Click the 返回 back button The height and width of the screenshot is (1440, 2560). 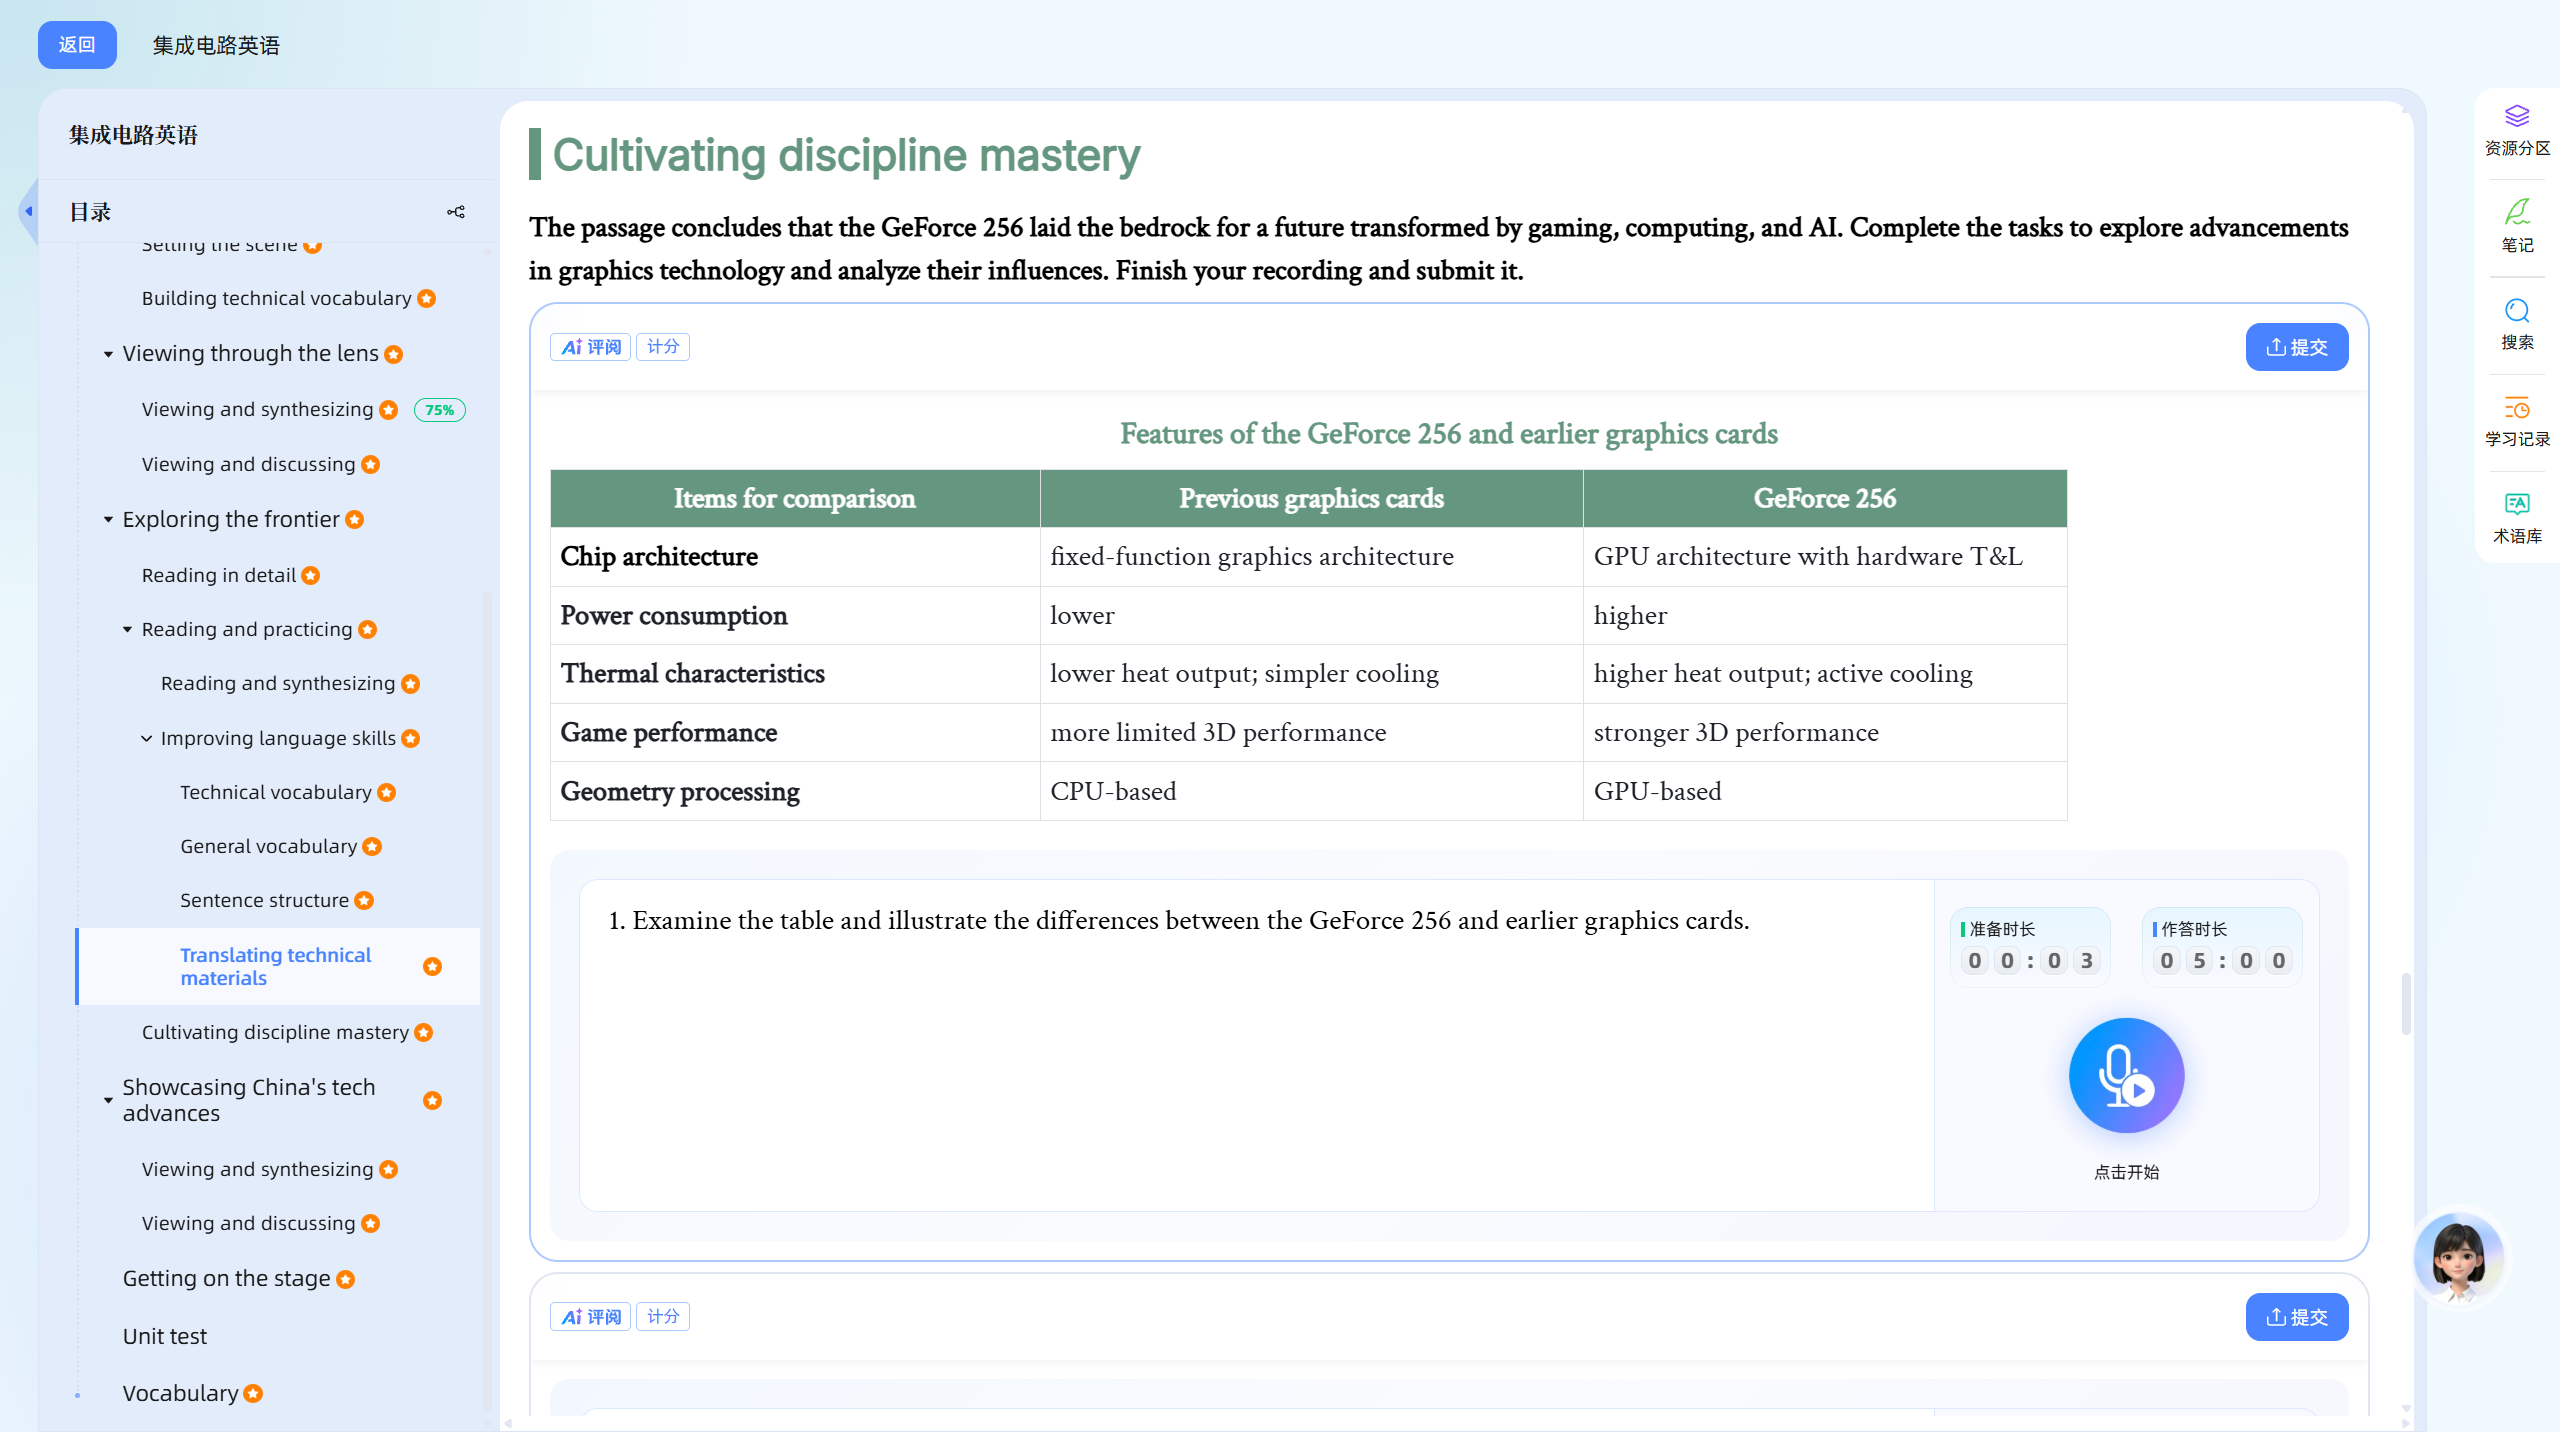(77, 45)
